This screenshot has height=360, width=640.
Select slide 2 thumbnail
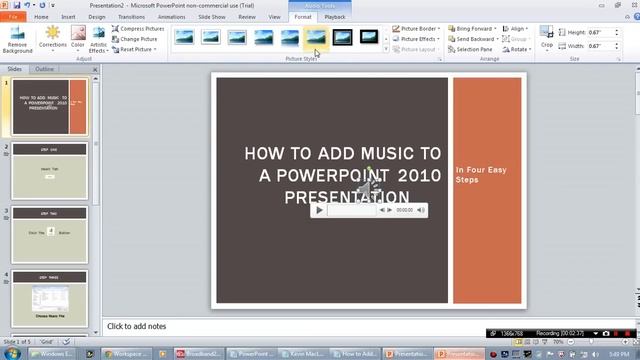pos(49,171)
